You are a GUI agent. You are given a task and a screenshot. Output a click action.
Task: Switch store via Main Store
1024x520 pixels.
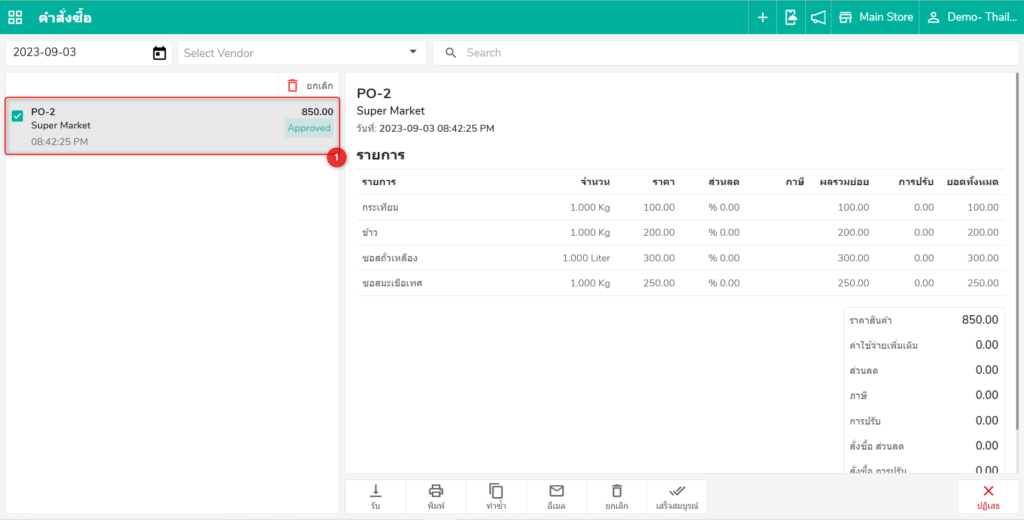[x=875, y=18]
